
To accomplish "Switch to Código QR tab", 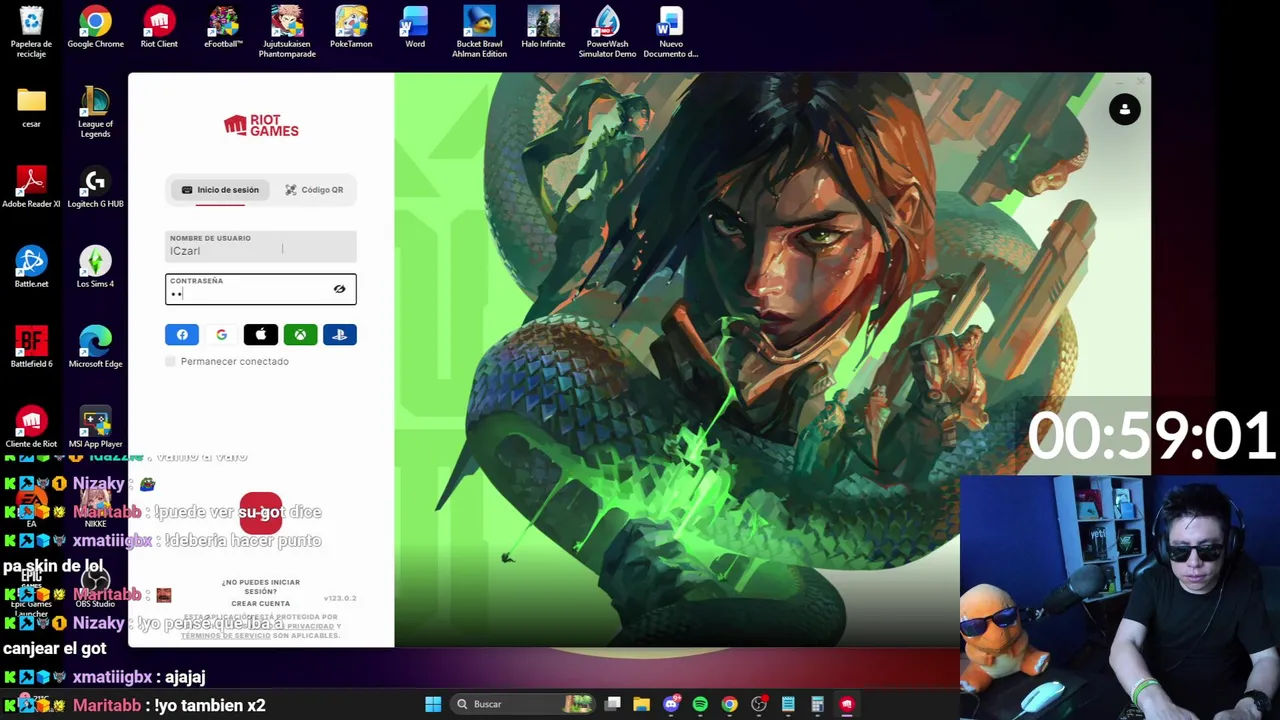I will click(x=314, y=190).
